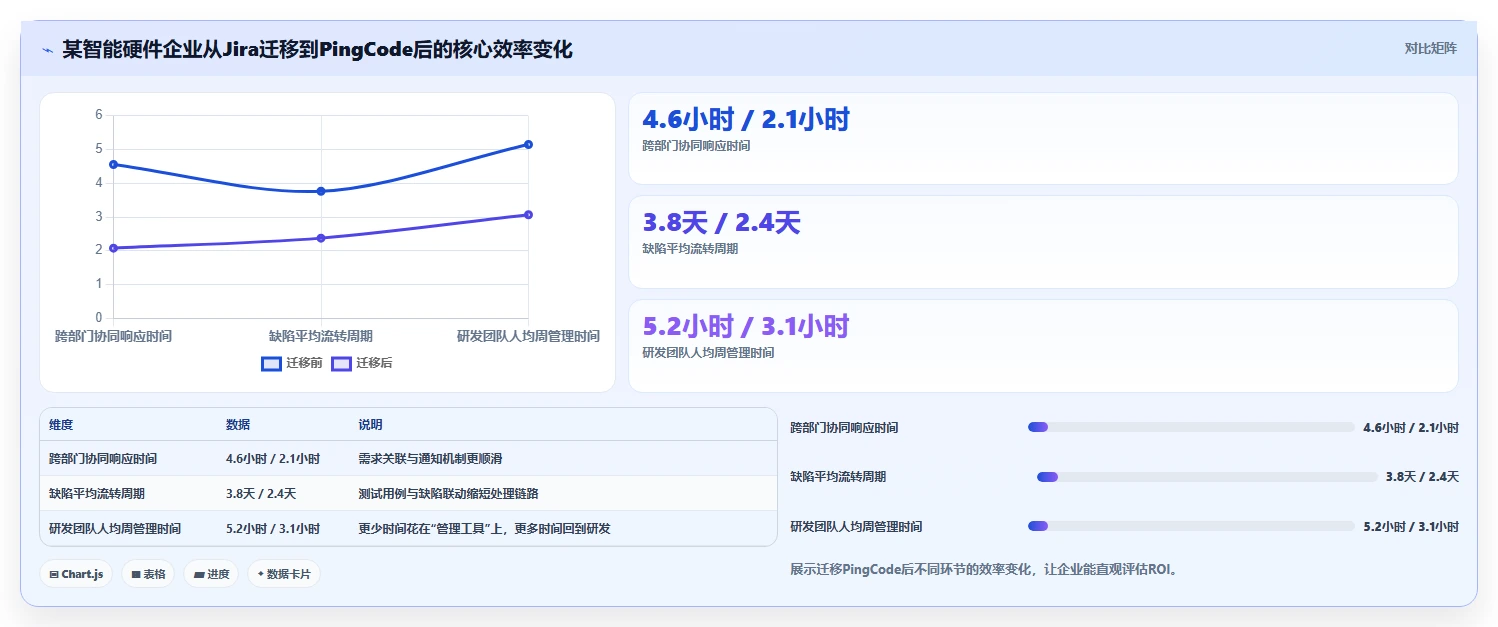Click the description 需求关联与通知机制更顺滑
This screenshot has height=627, width=1498.
[x=430, y=459]
